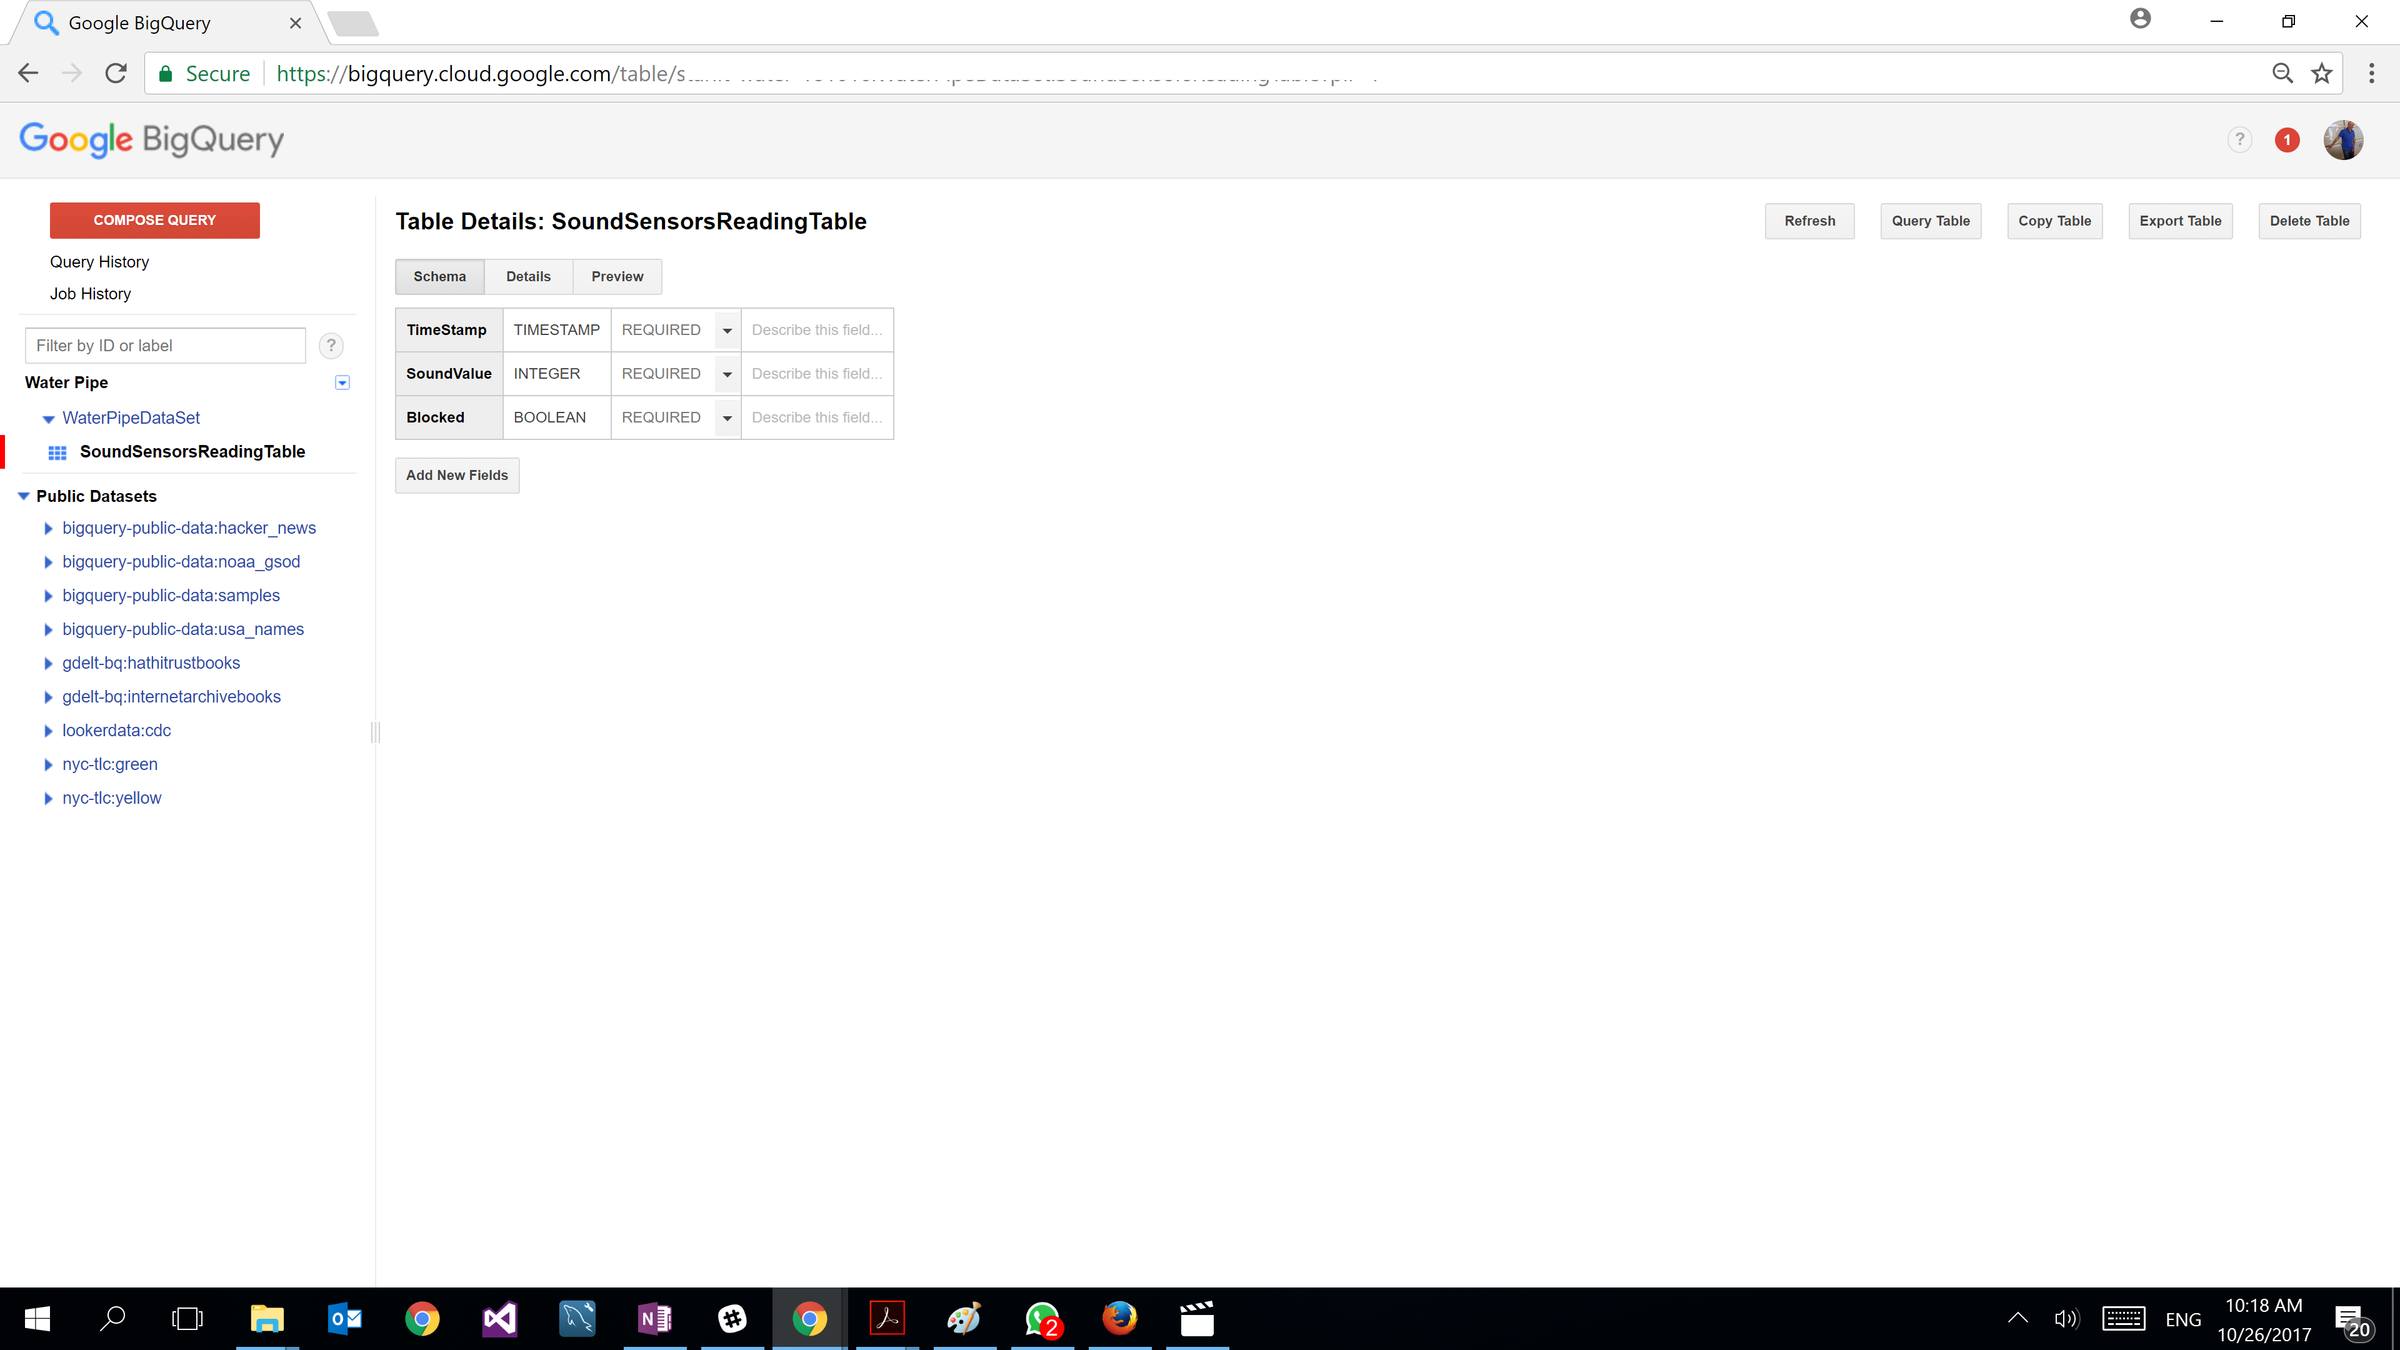Expand the gdelt-bq:hathitrustbooks dataset

click(x=48, y=663)
